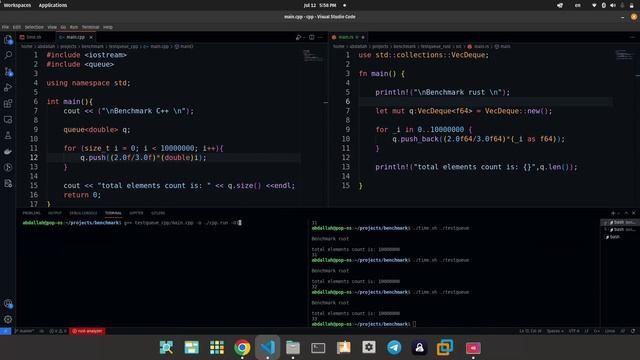
Task: Click the date and time in the top bar
Action: click(320, 5)
